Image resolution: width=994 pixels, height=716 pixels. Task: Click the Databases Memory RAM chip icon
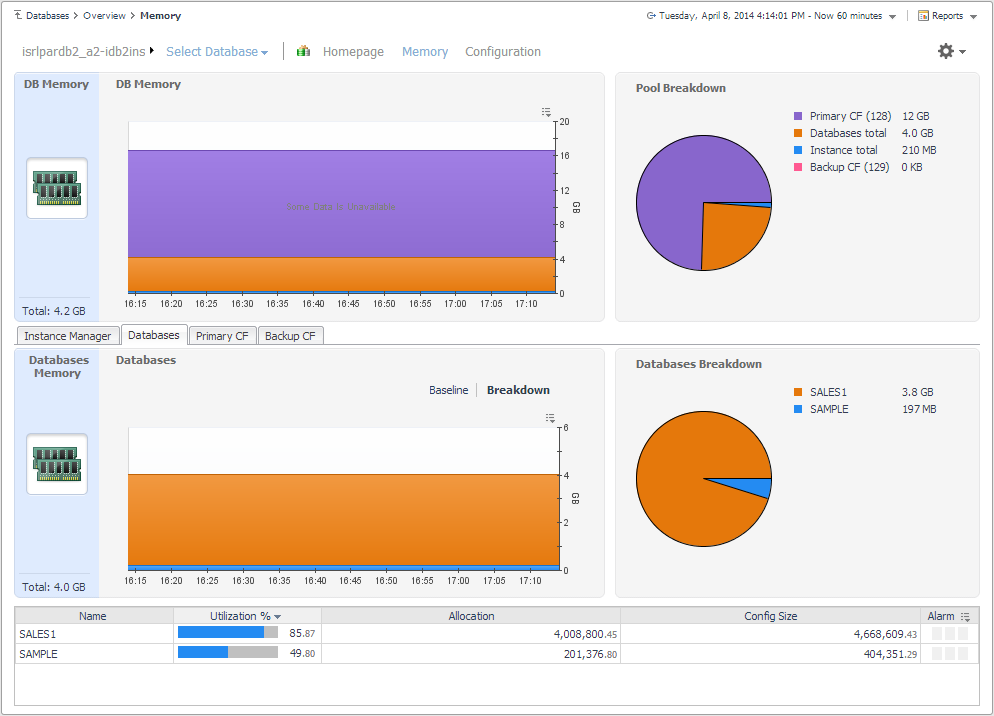56,464
